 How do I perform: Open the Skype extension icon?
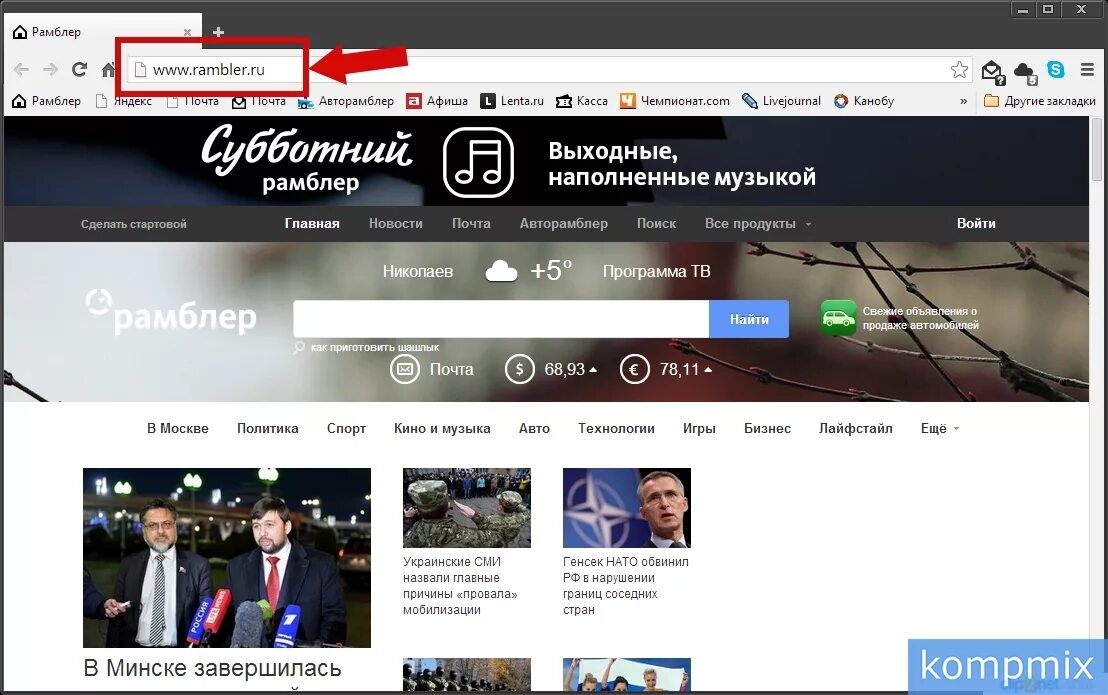(x=1056, y=69)
